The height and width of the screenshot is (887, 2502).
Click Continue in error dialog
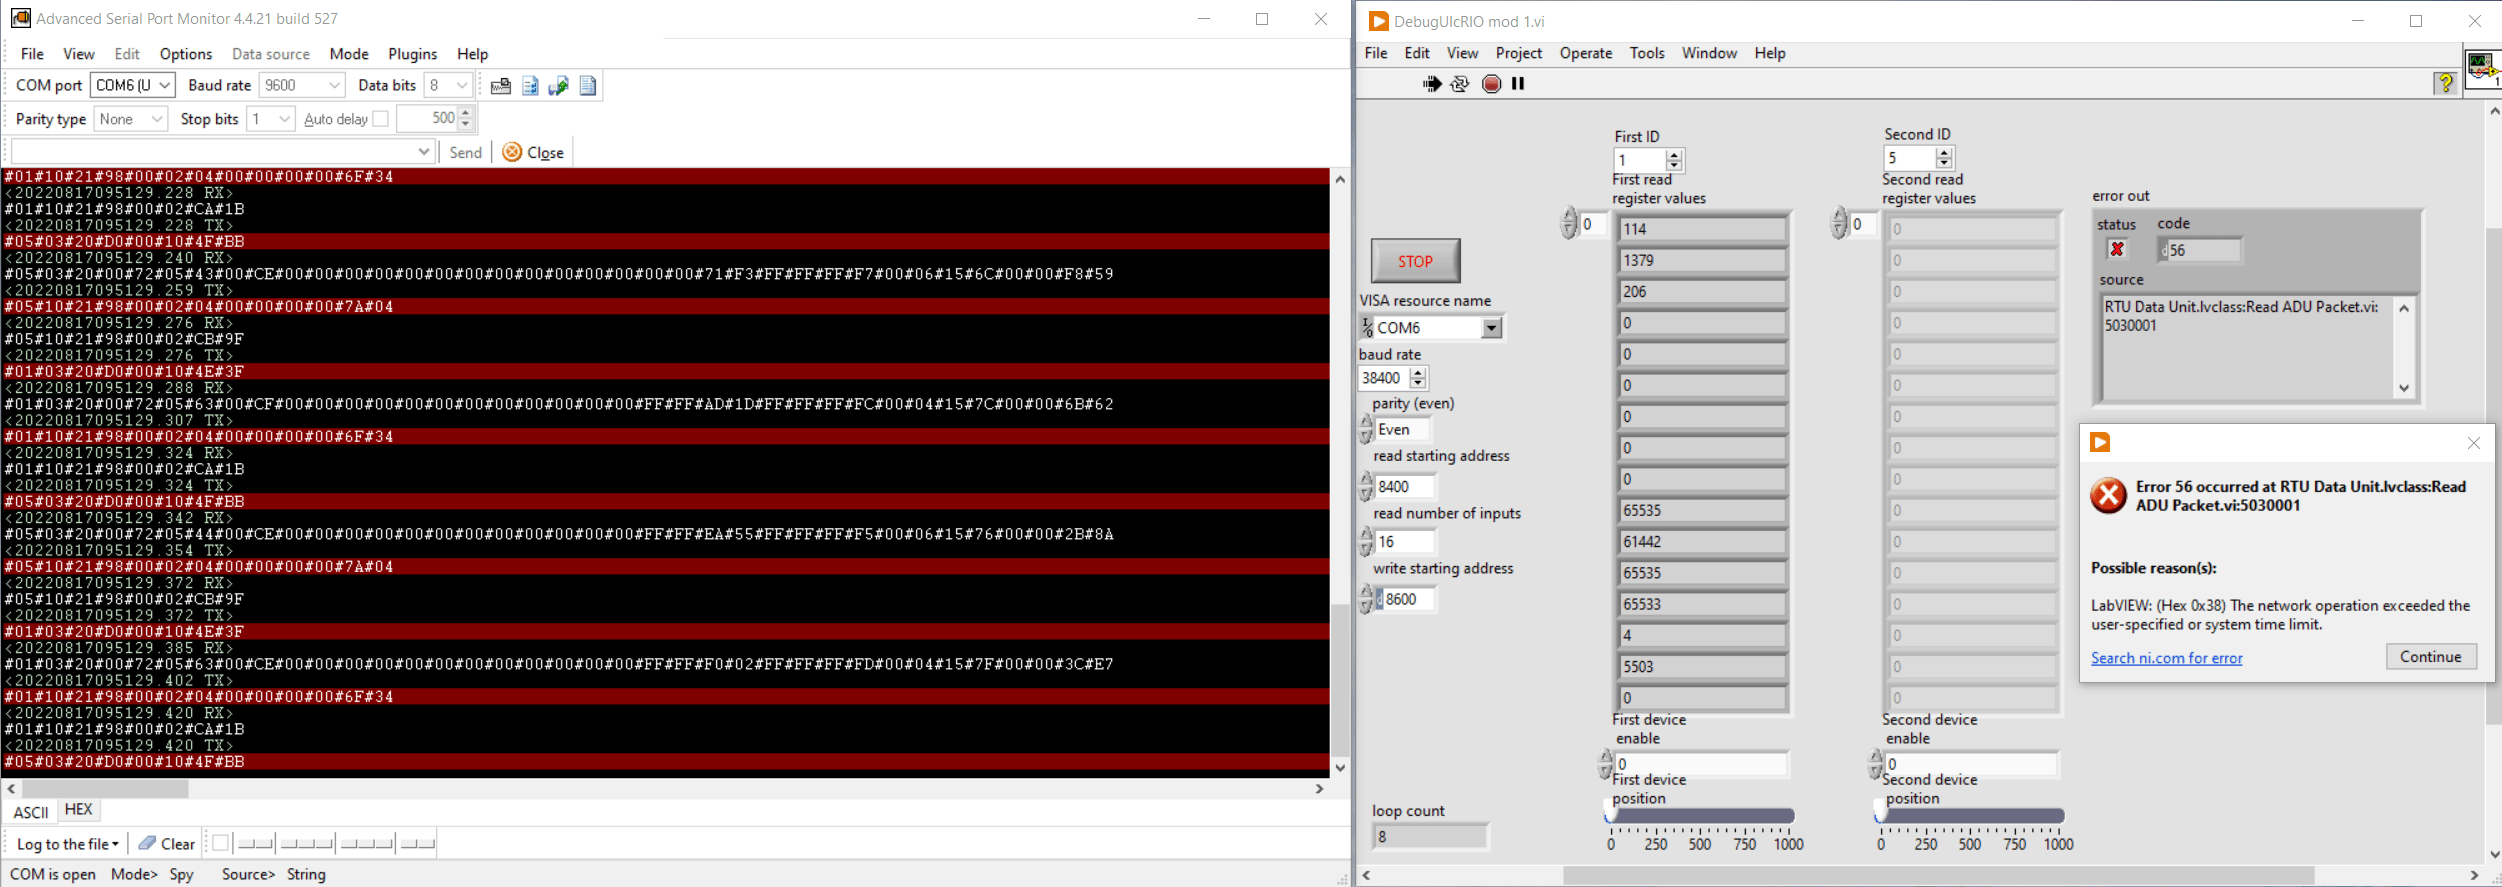2431,656
